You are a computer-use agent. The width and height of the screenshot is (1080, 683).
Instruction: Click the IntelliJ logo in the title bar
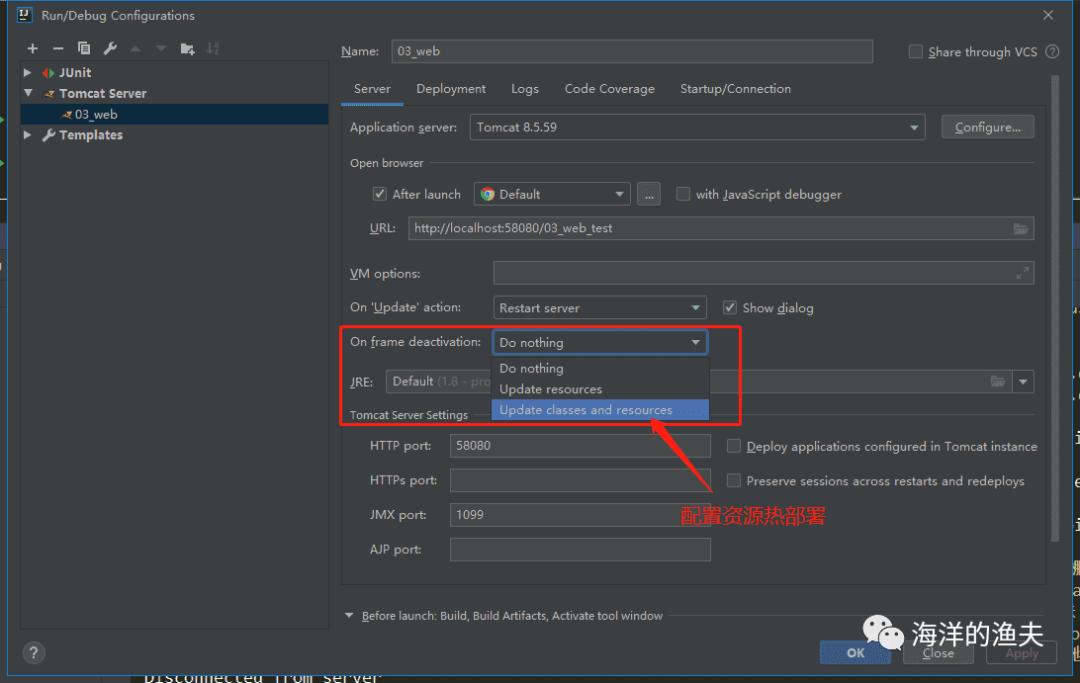click(24, 15)
